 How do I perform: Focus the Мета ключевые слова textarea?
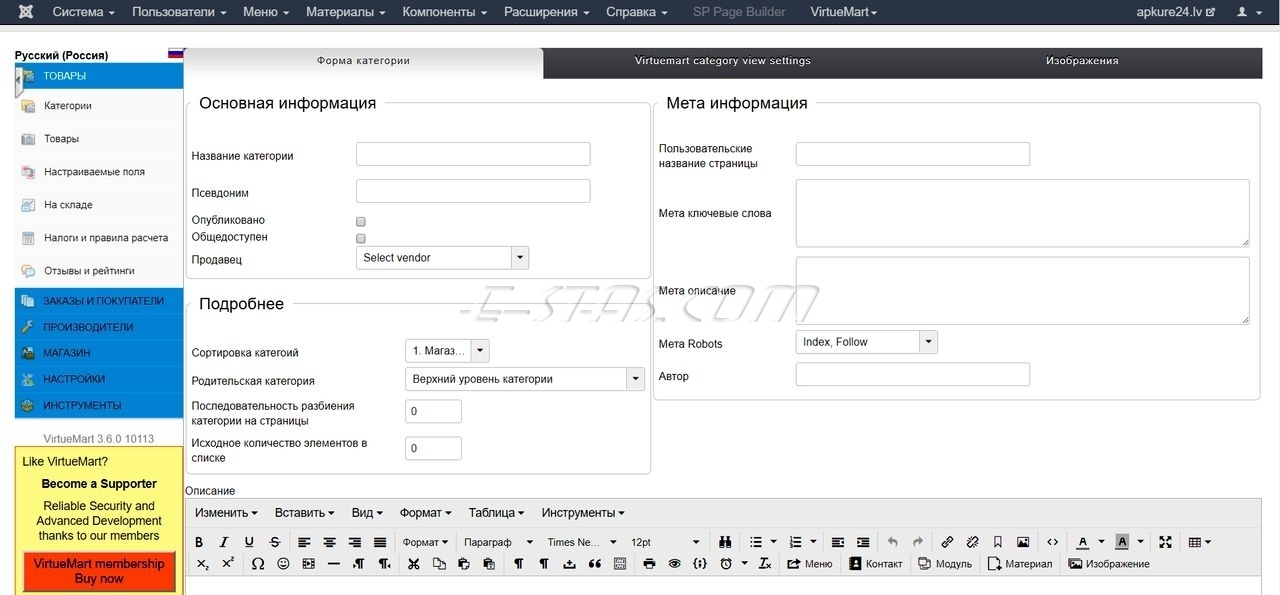[x=1023, y=213]
